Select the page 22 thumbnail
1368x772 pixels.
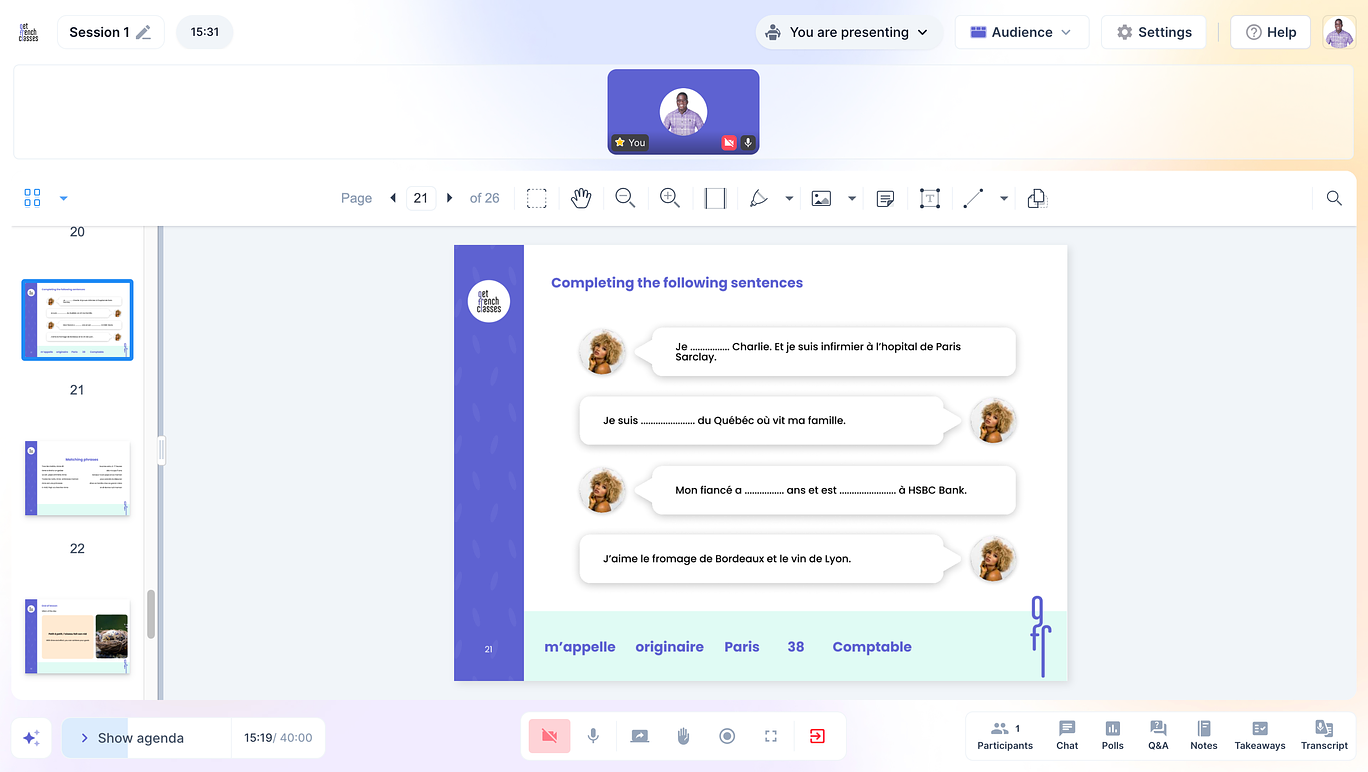point(77,479)
